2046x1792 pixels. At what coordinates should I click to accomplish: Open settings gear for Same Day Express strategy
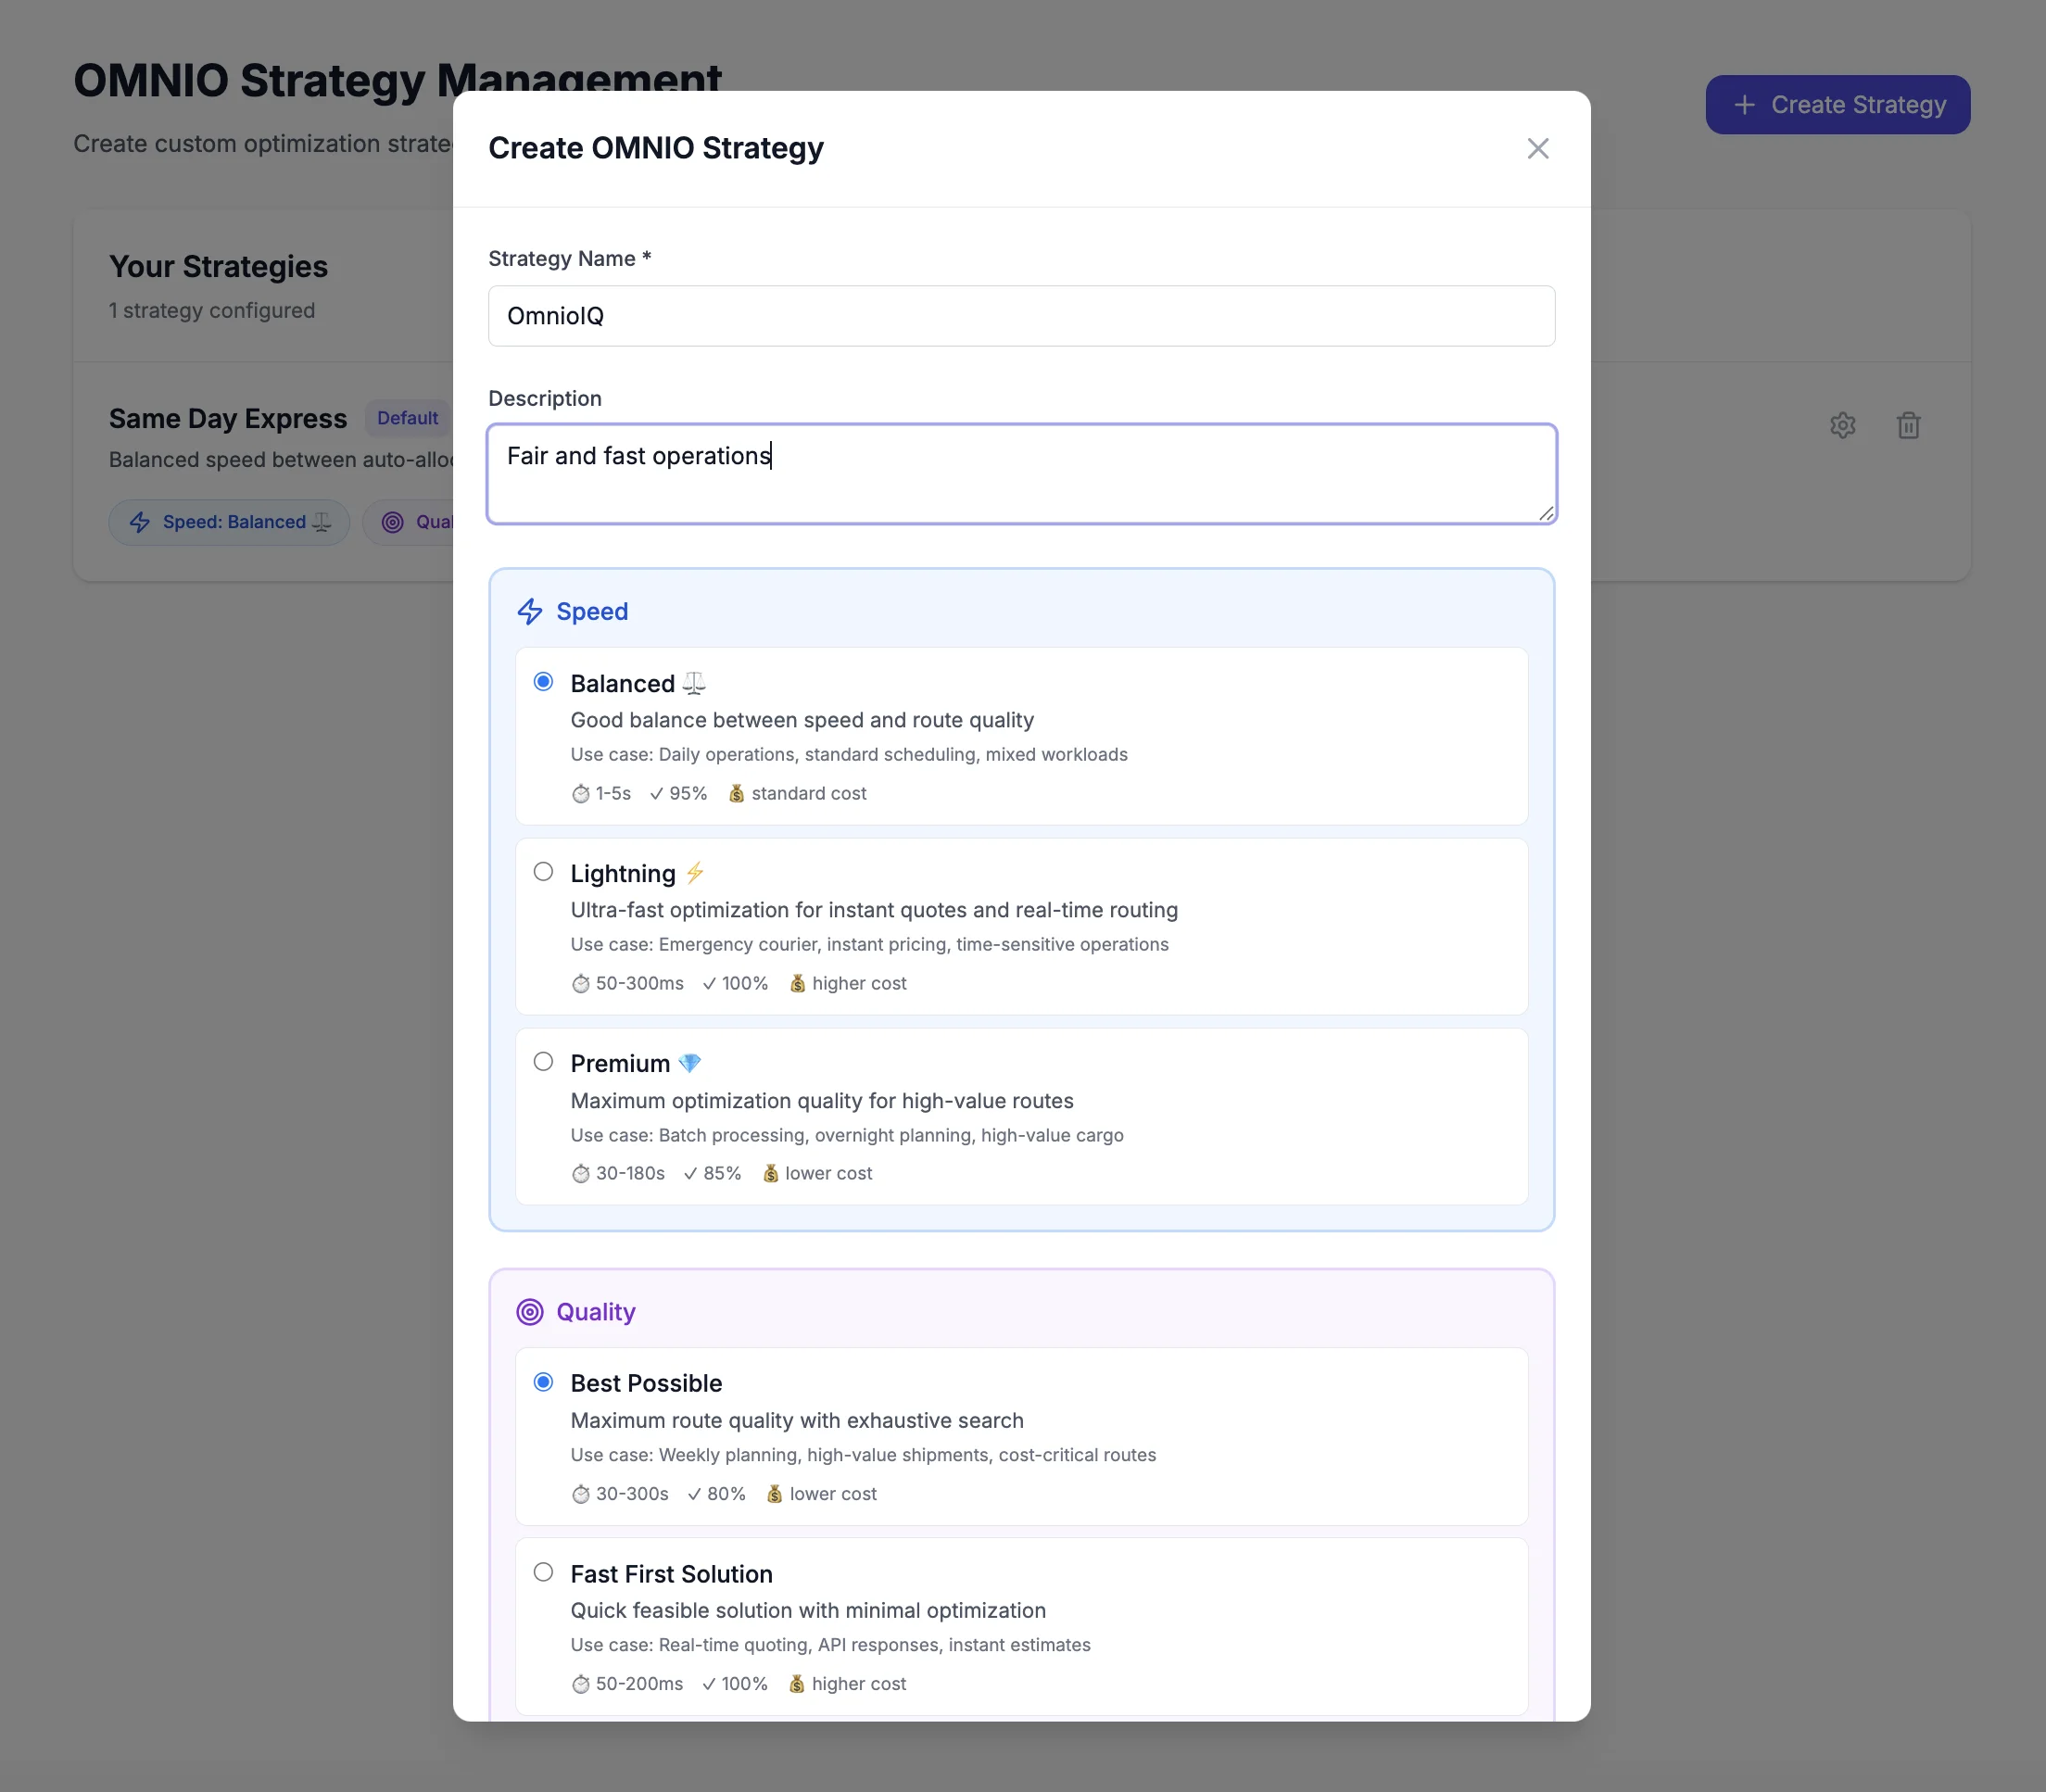coord(1842,425)
